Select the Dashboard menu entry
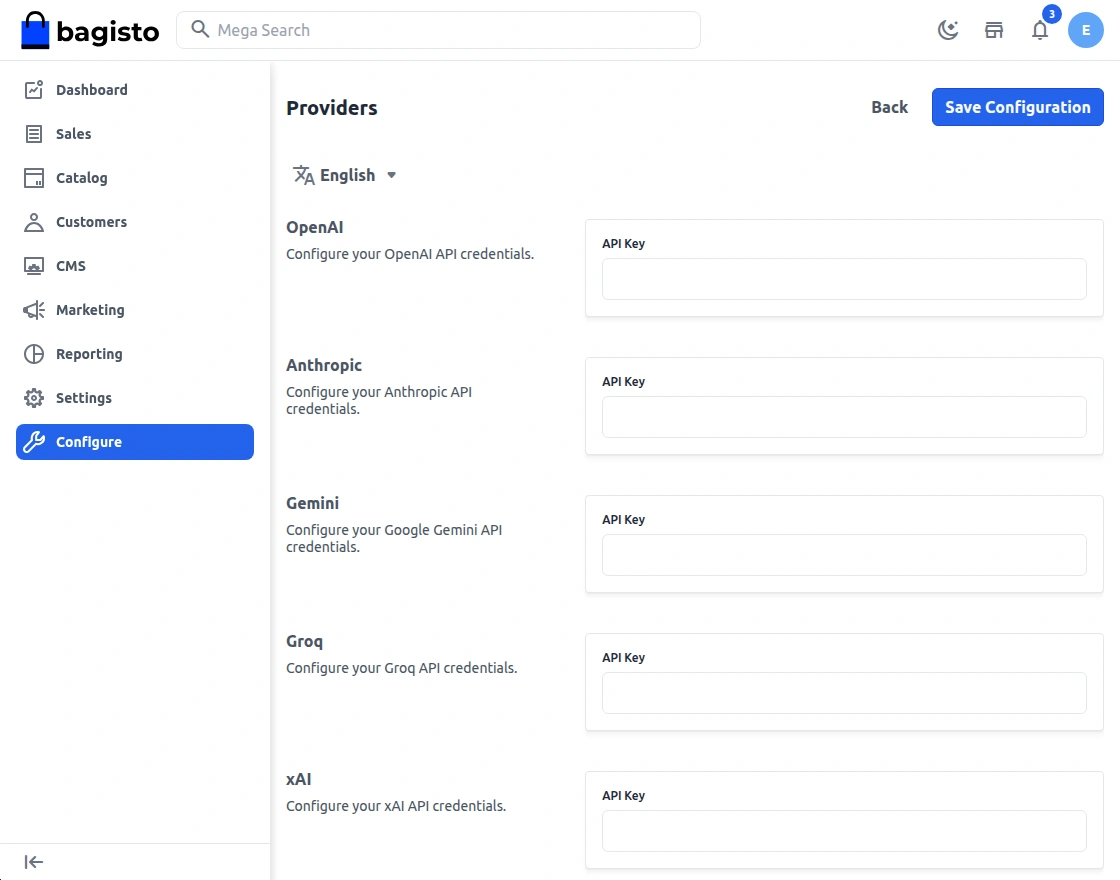Viewport: 1120px width, 880px height. tap(92, 89)
